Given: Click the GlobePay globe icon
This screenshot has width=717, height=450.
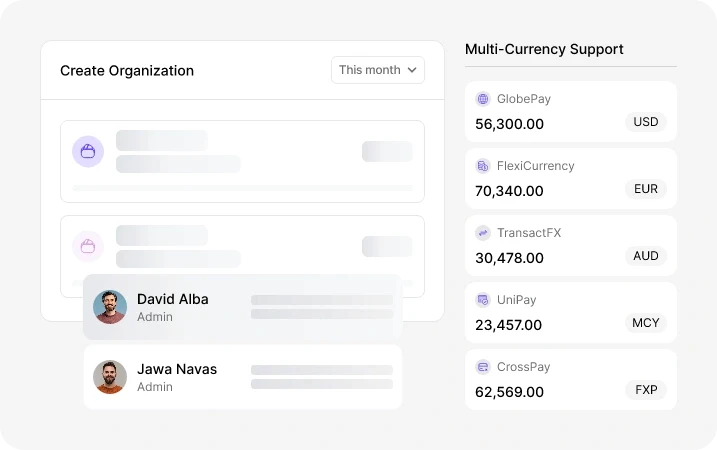Looking at the screenshot, I should (483, 99).
